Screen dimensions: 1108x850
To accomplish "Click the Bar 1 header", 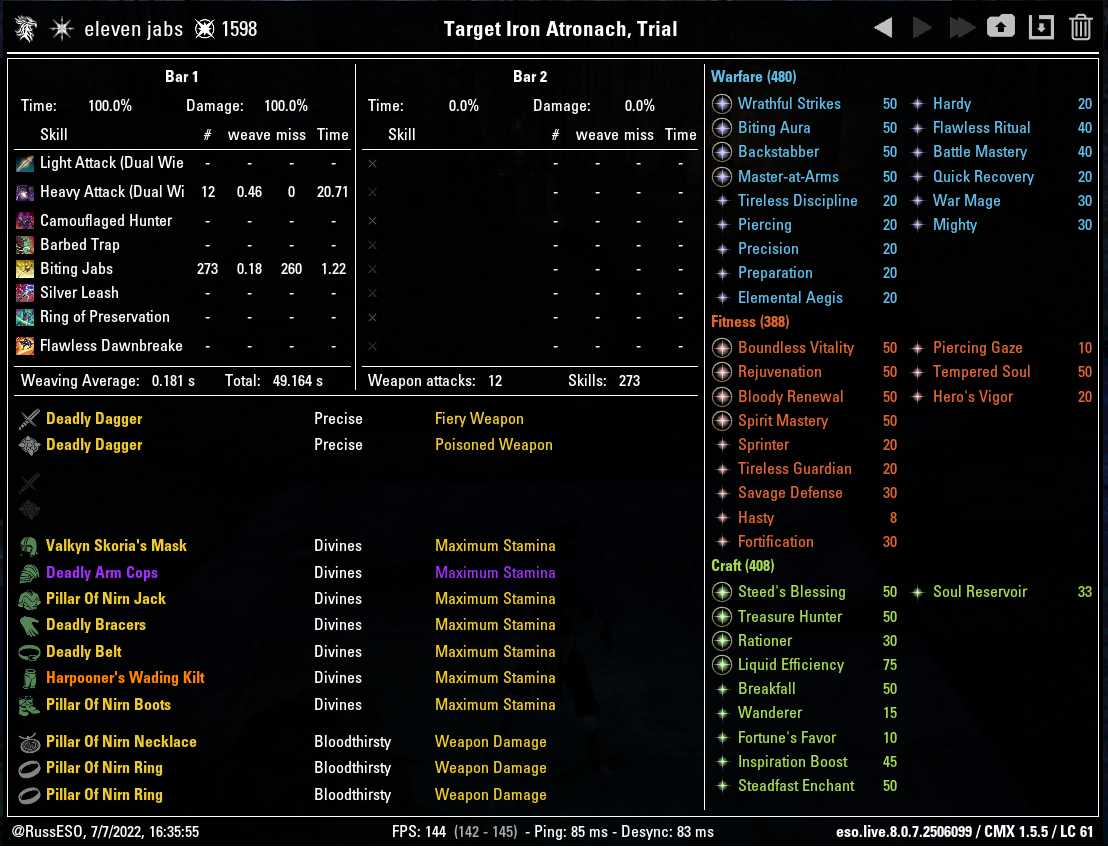I will point(182,76).
